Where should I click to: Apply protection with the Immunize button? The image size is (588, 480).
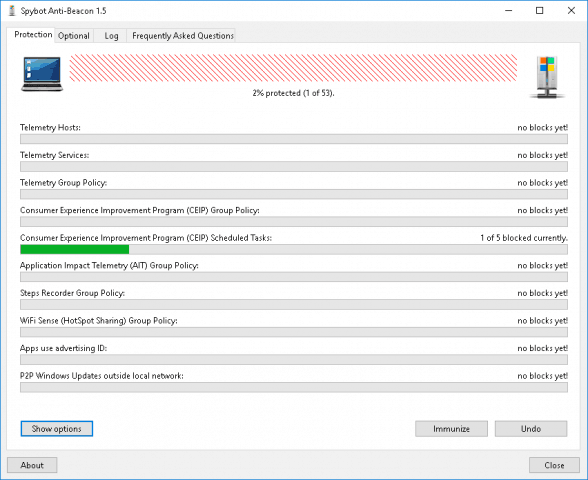point(451,429)
